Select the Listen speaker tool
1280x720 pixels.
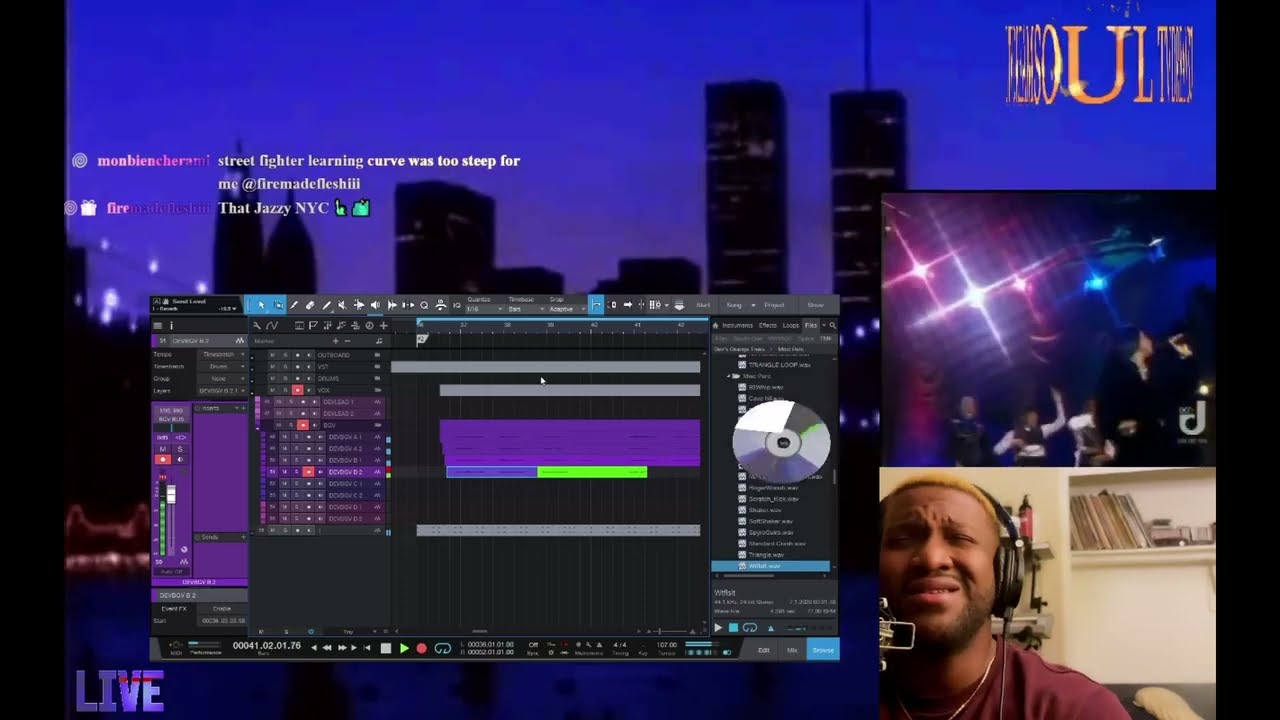click(x=375, y=305)
